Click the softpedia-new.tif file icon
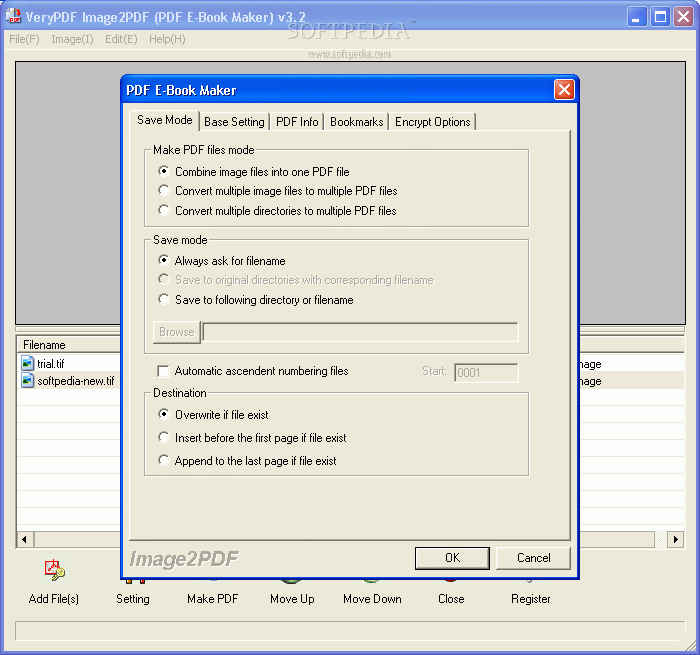The height and width of the screenshot is (655, 700). (x=28, y=380)
